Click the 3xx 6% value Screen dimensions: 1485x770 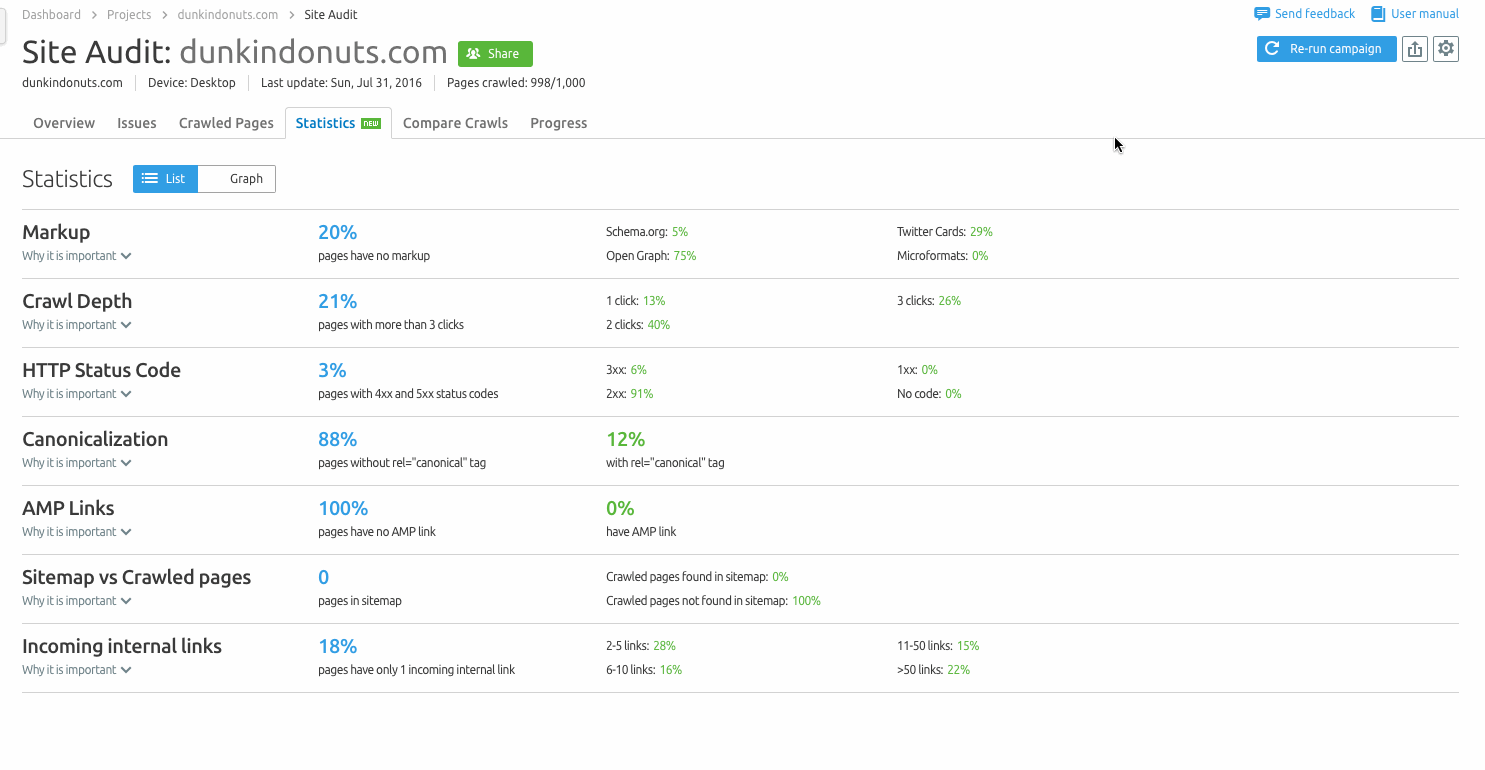point(639,370)
